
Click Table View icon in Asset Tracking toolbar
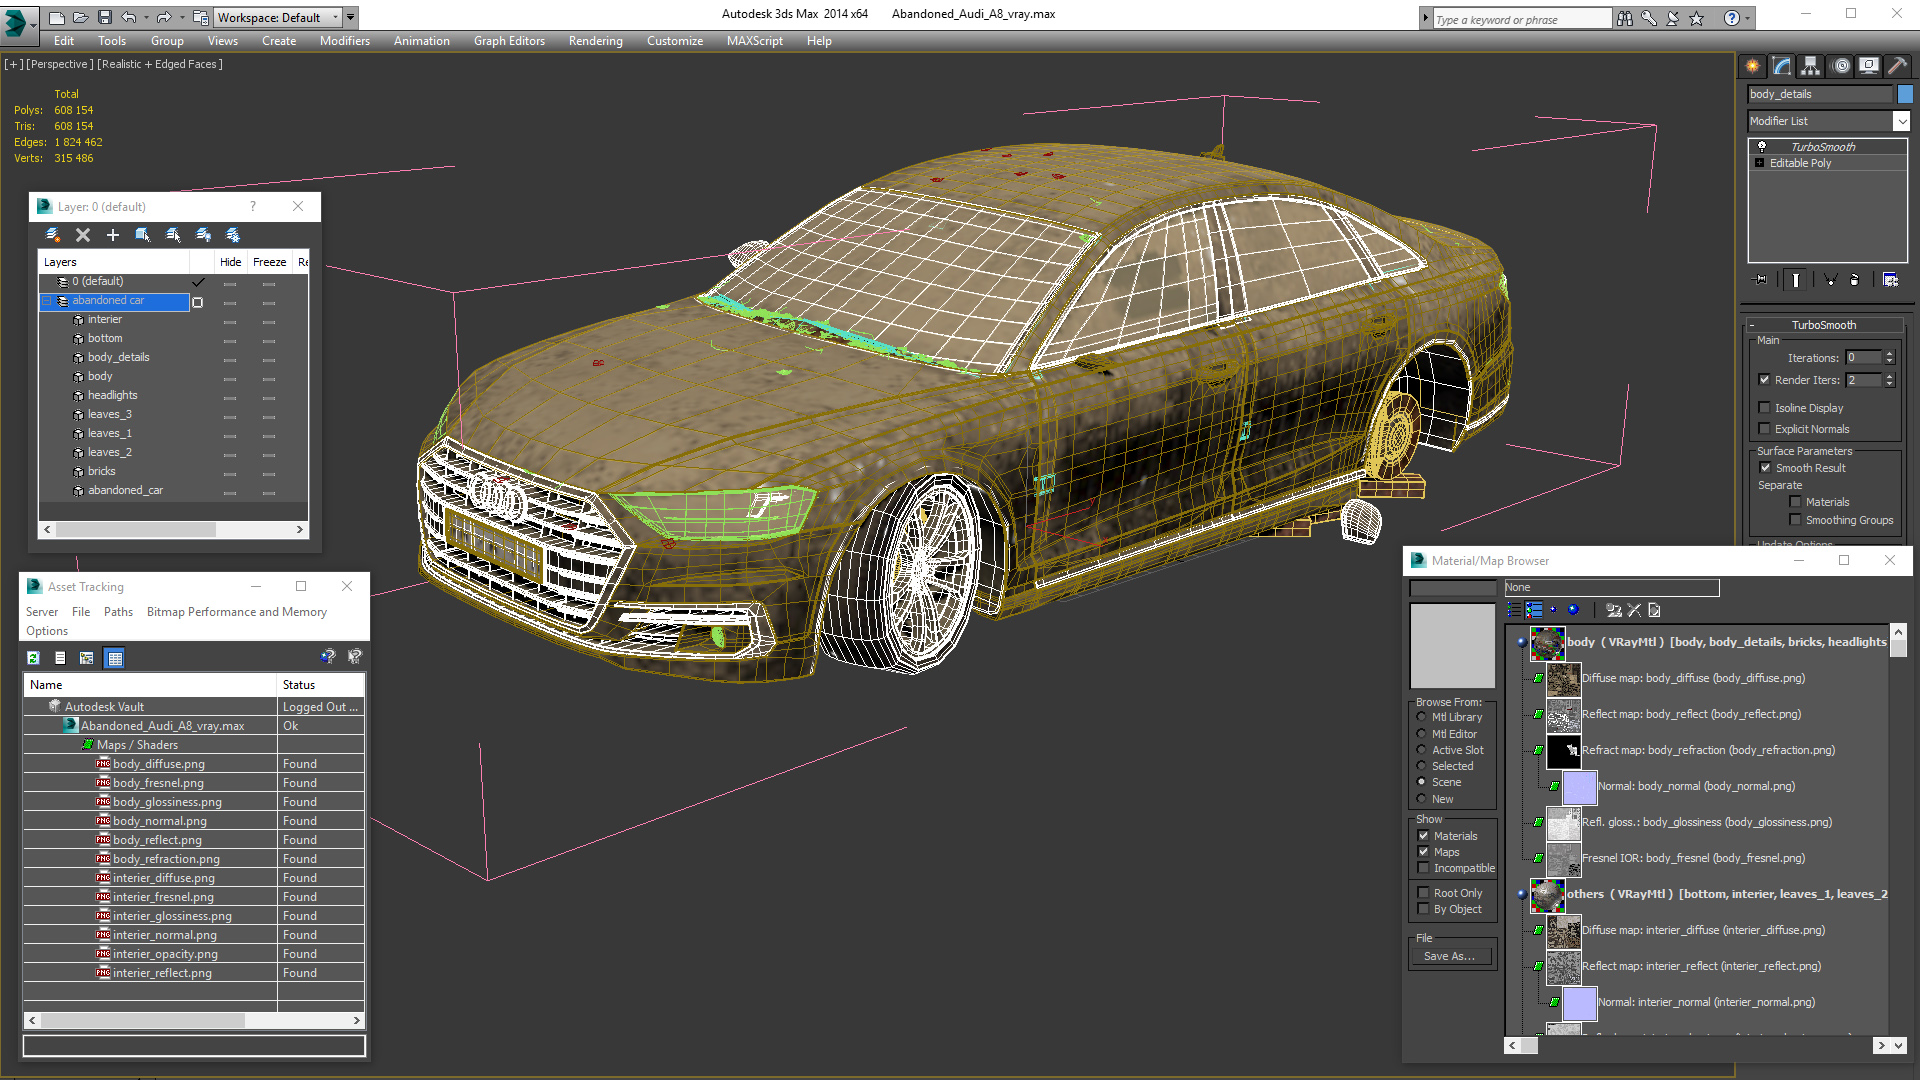tap(115, 658)
